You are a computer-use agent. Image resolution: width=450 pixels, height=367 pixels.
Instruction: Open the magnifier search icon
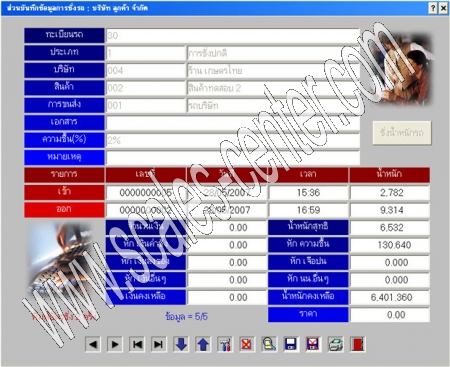tap(269, 344)
